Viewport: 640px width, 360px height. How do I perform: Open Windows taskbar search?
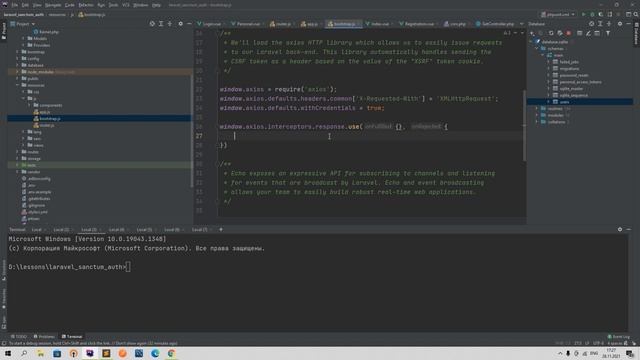pyautogui.click(x=24, y=353)
